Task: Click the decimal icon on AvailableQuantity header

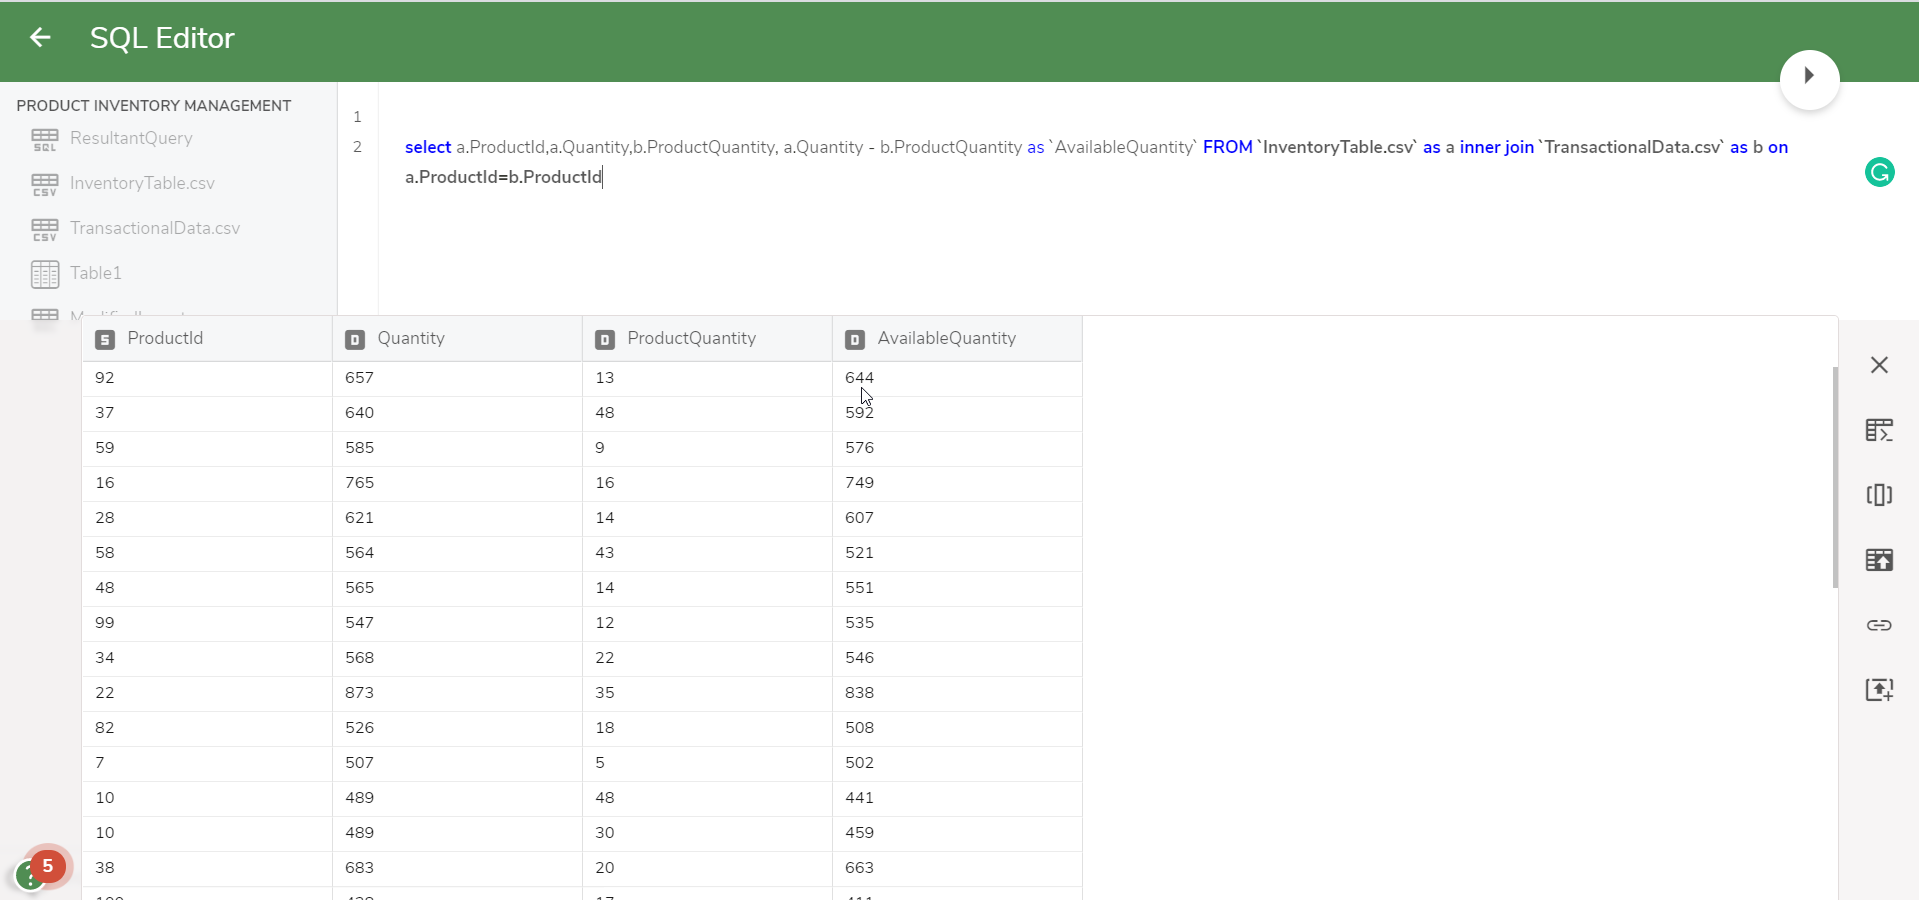Action: click(855, 339)
